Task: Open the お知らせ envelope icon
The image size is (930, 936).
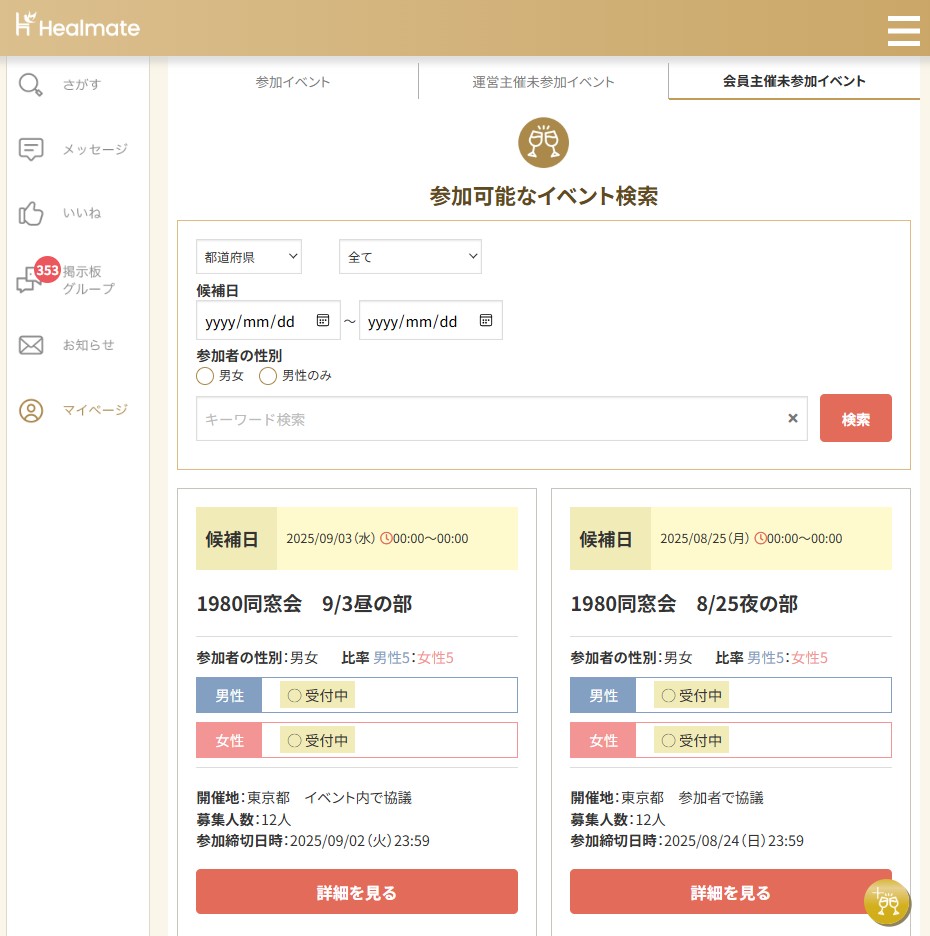Action: click(31, 345)
